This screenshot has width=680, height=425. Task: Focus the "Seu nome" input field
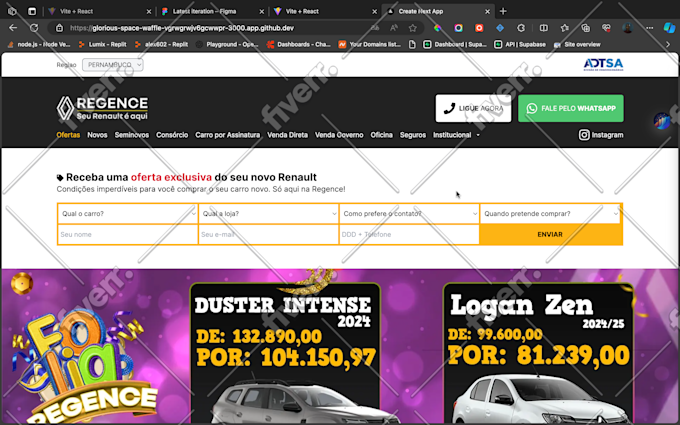[128, 235]
